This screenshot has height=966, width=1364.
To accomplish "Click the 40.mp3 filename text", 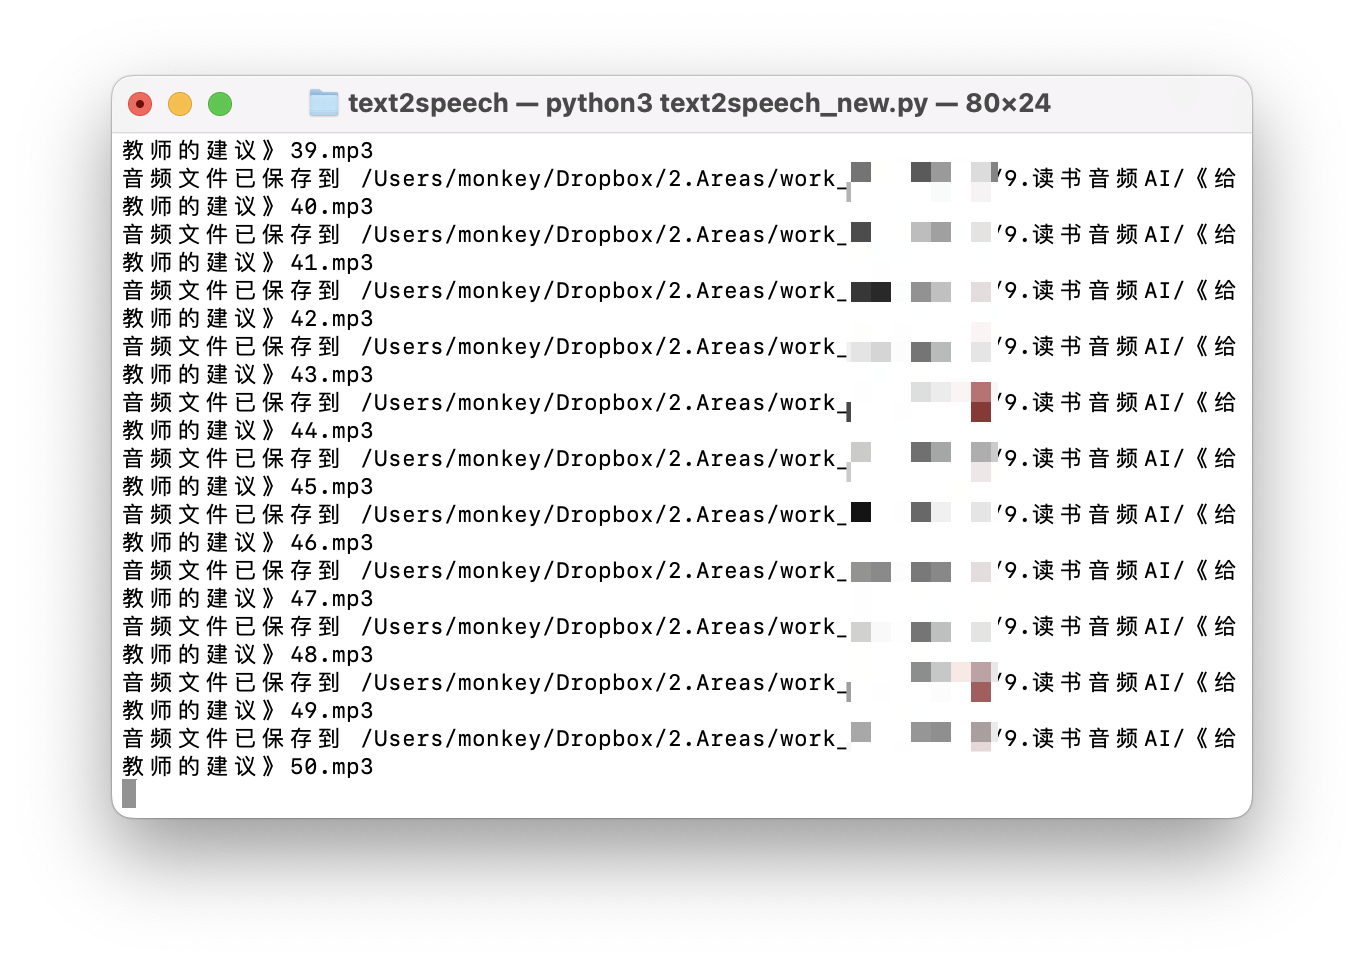I will [331, 207].
